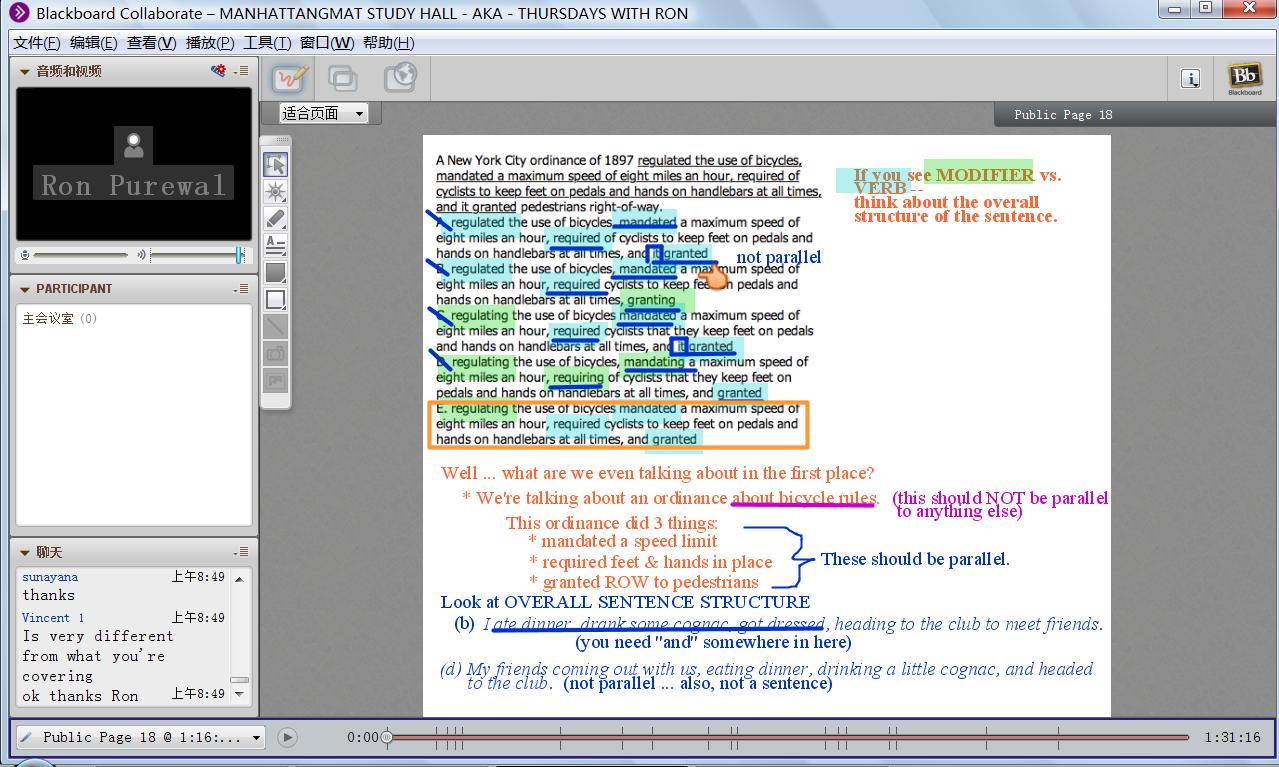Choose the laser pointer tool
This screenshot has width=1279, height=767.
point(276,192)
